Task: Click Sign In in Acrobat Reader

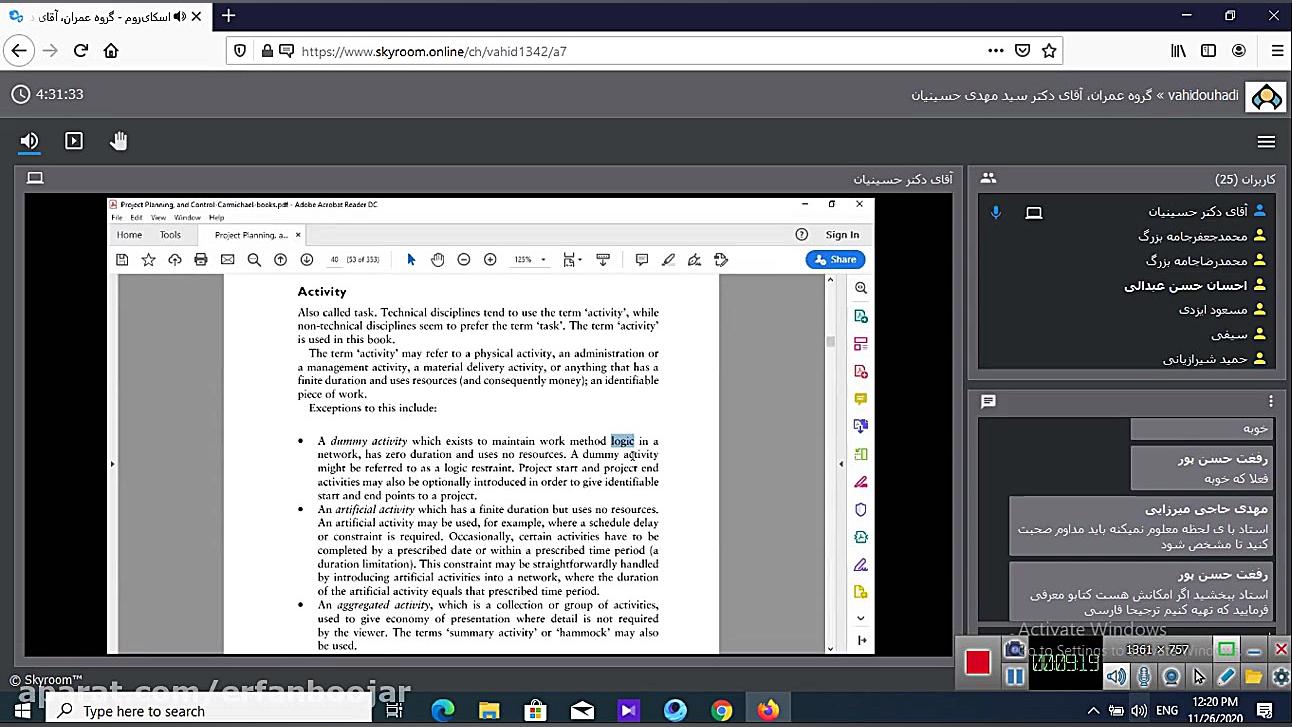Action: pyautogui.click(x=842, y=235)
